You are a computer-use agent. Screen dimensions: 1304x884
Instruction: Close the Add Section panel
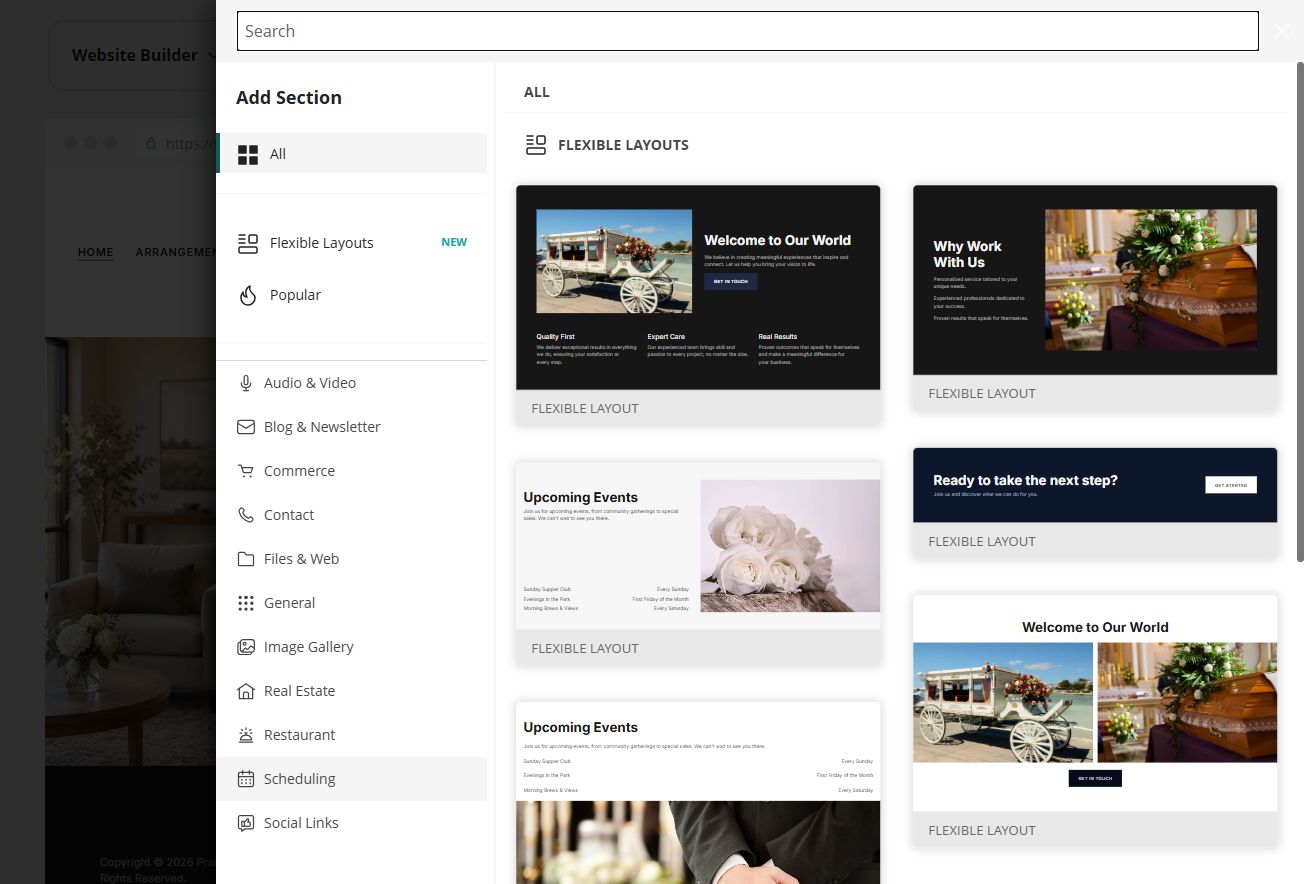1282,31
